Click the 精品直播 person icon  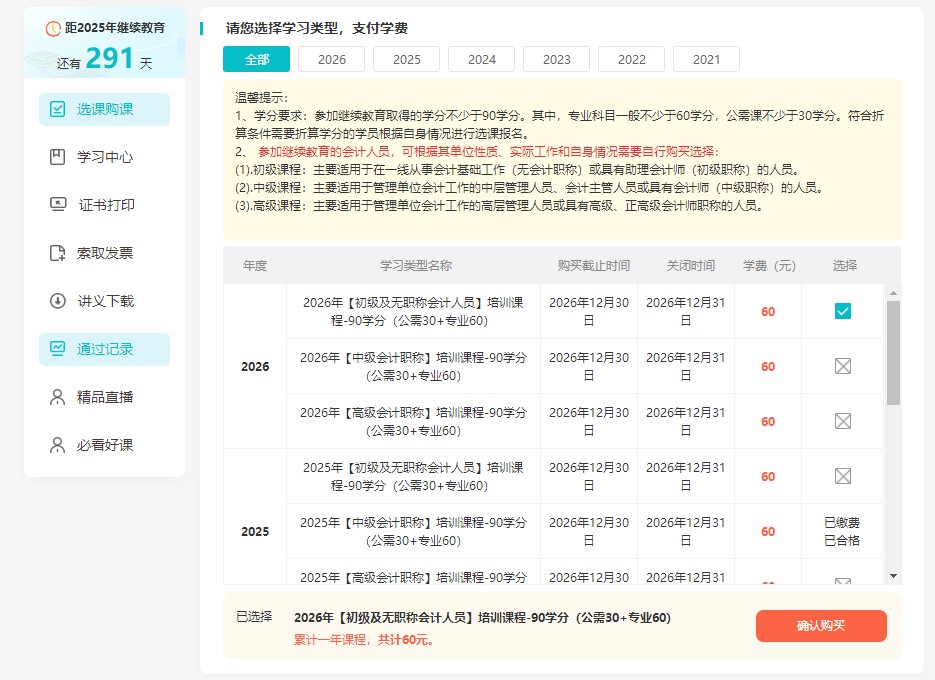58,397
